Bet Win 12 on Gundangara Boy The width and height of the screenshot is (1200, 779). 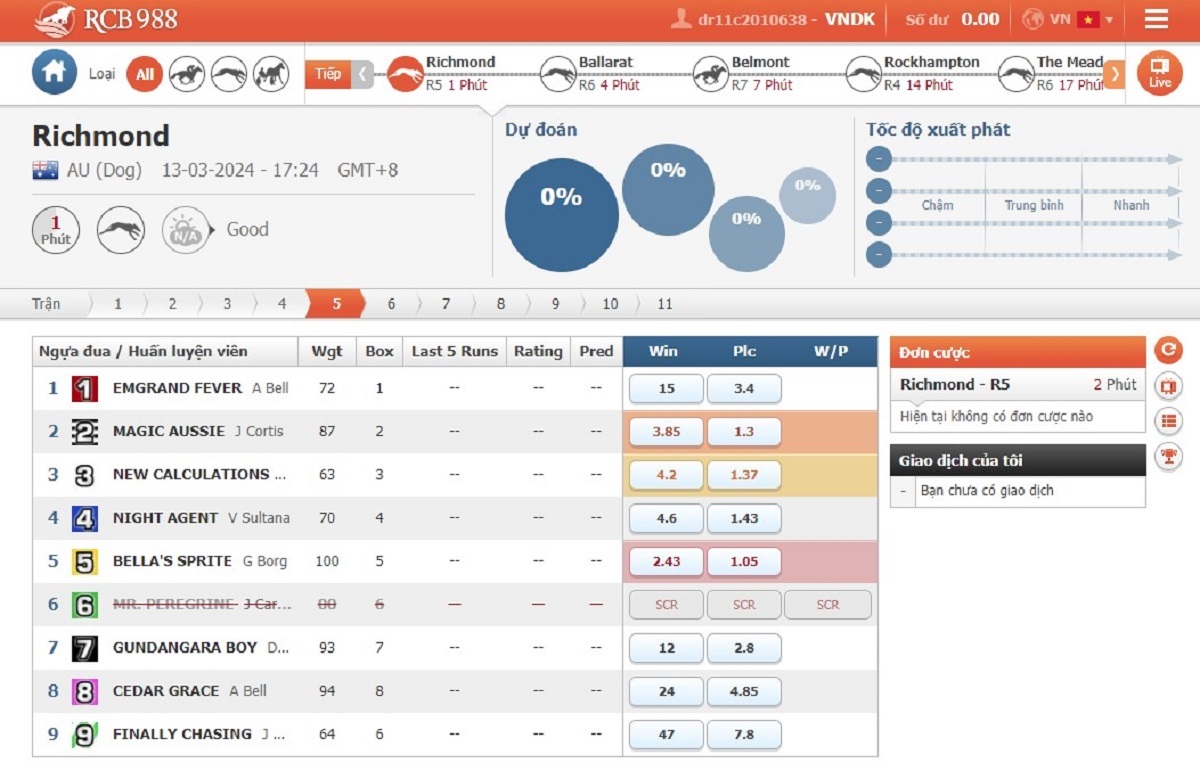(666, 648)
